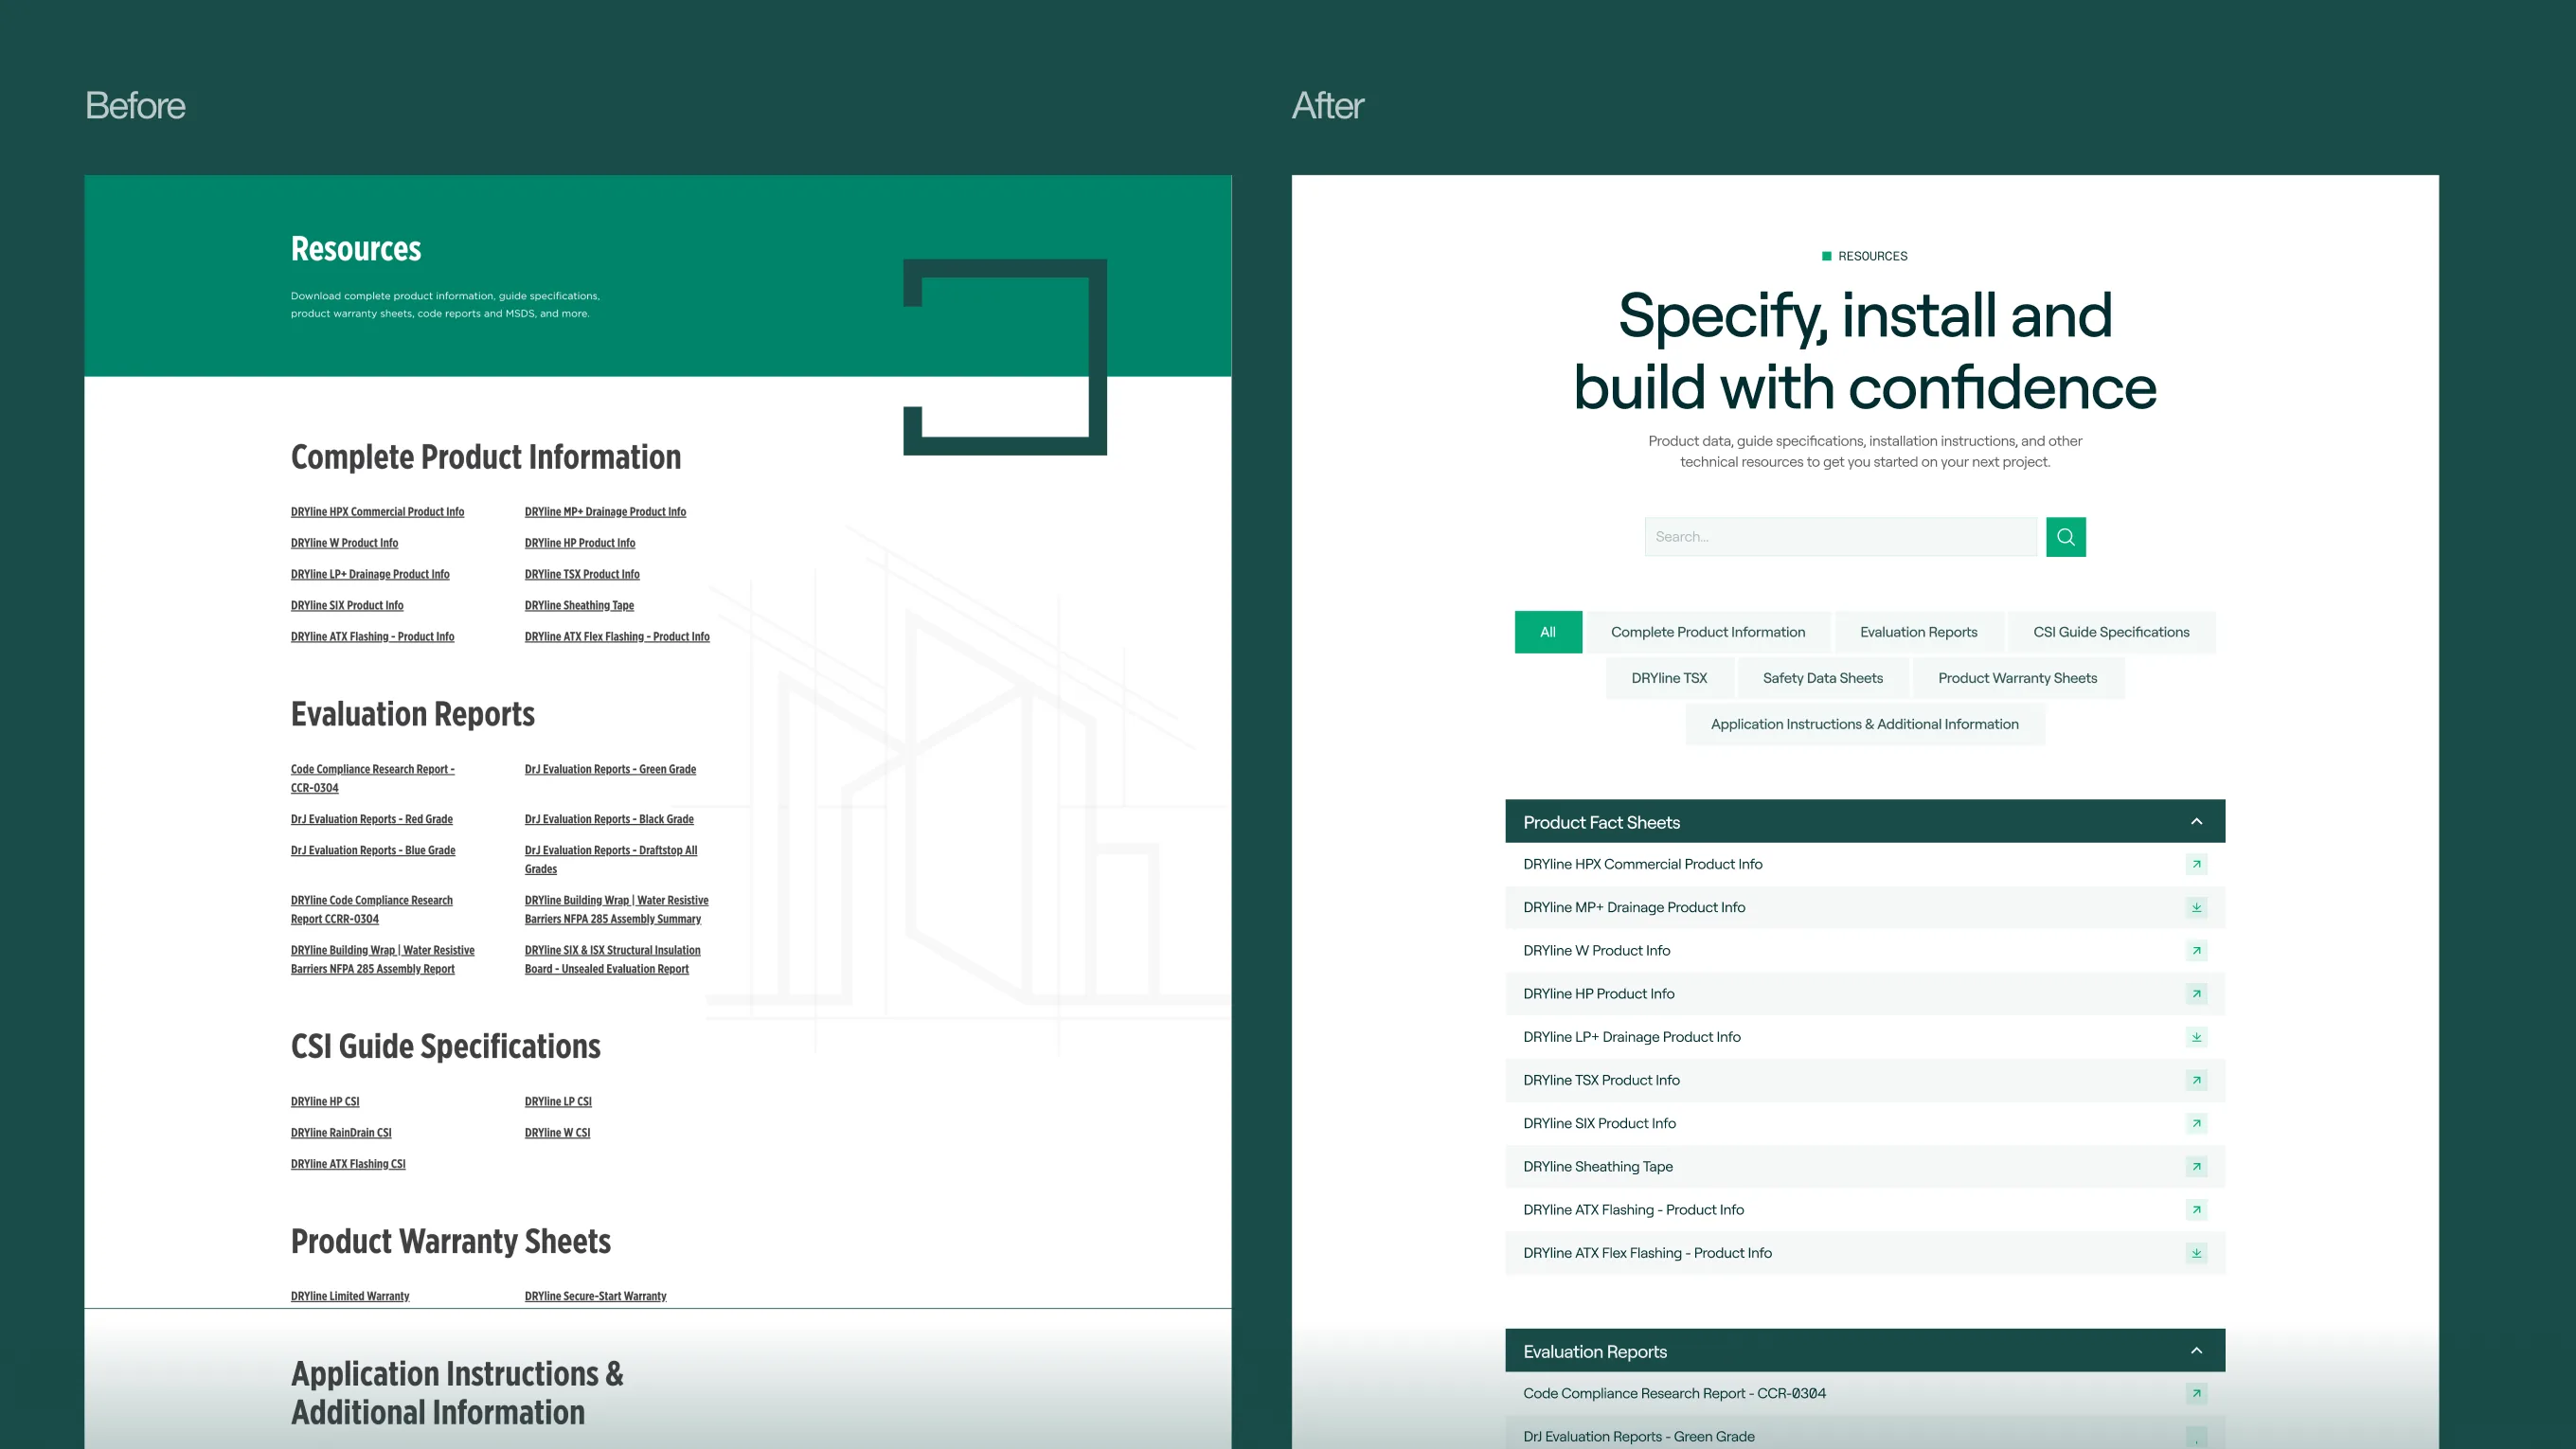The image size is (2576, 1449).
Task: Open external link icon for DRYline HPX Commercial Product Info
Action: click(2196, 864)
